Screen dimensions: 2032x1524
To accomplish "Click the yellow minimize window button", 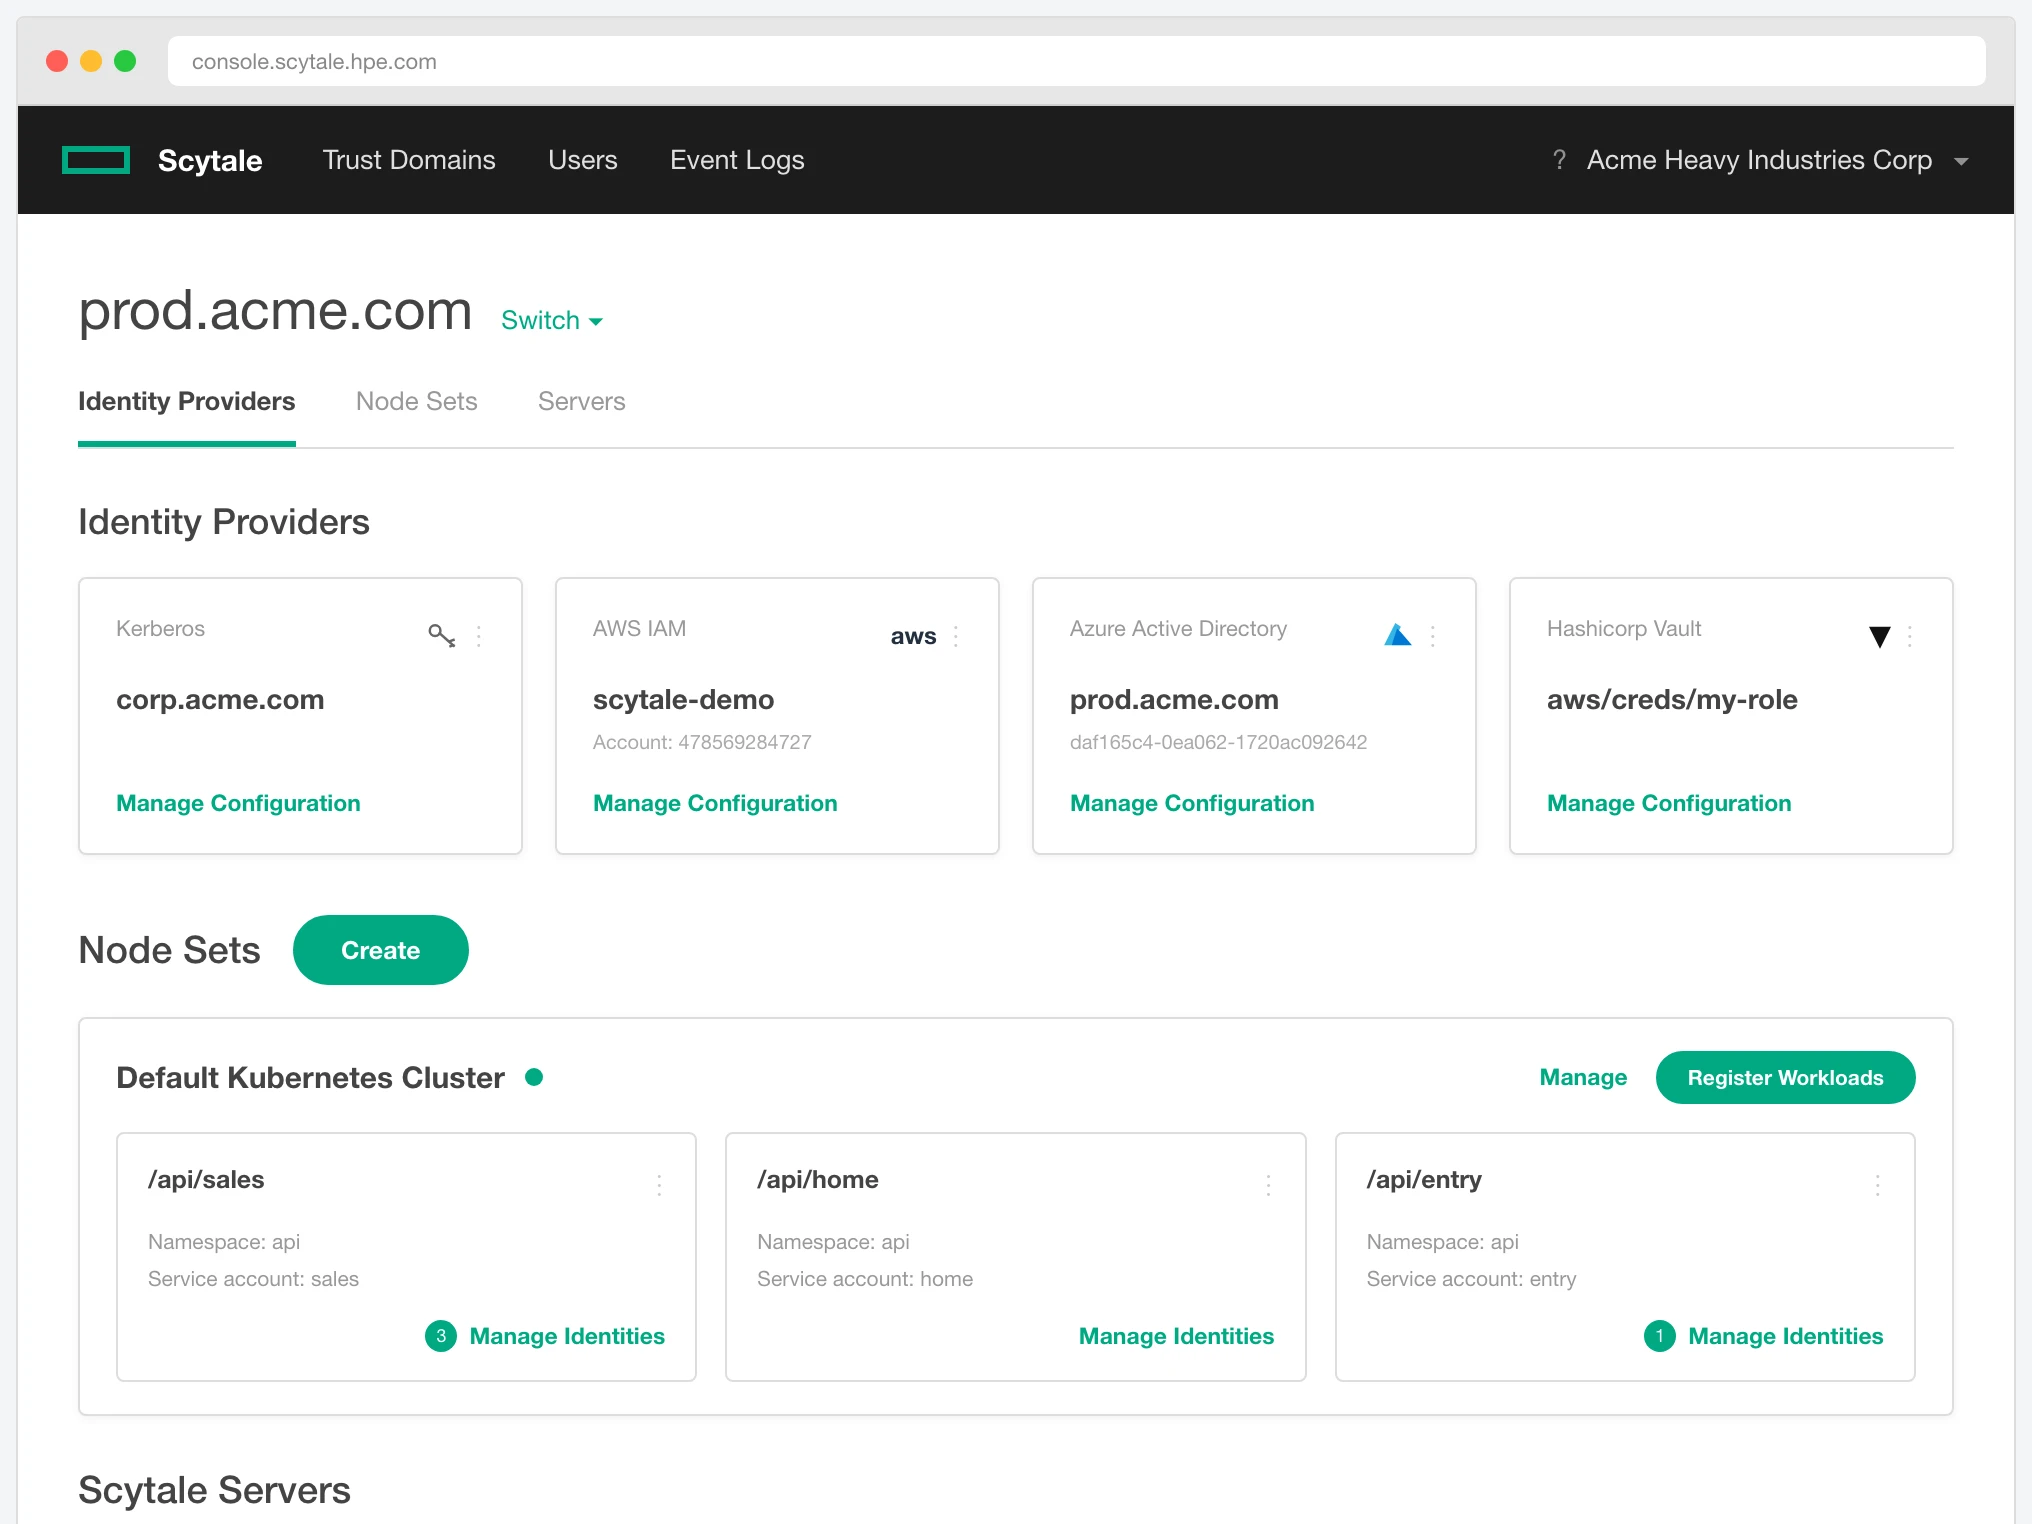I will tap(91, 61).
